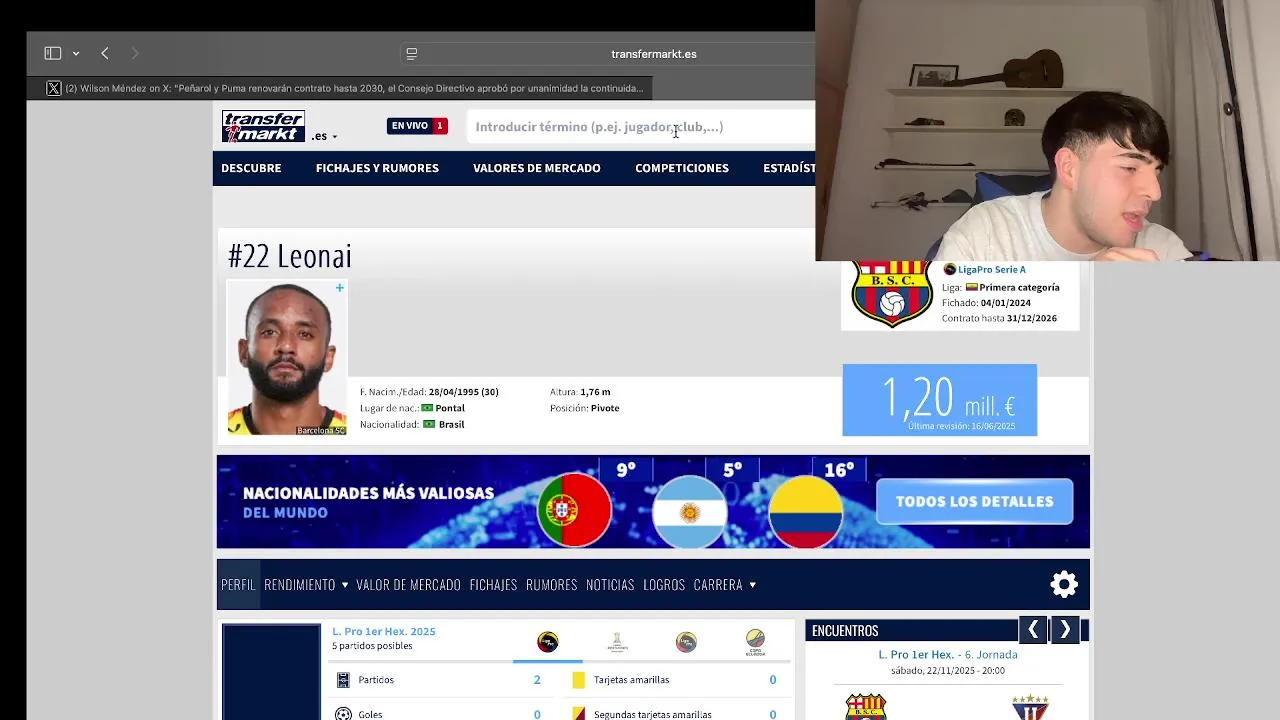Click the contract date 31/12/2026
Image resolution: width=1280 pixels, height=720 pixels.
pos(1032,319)
